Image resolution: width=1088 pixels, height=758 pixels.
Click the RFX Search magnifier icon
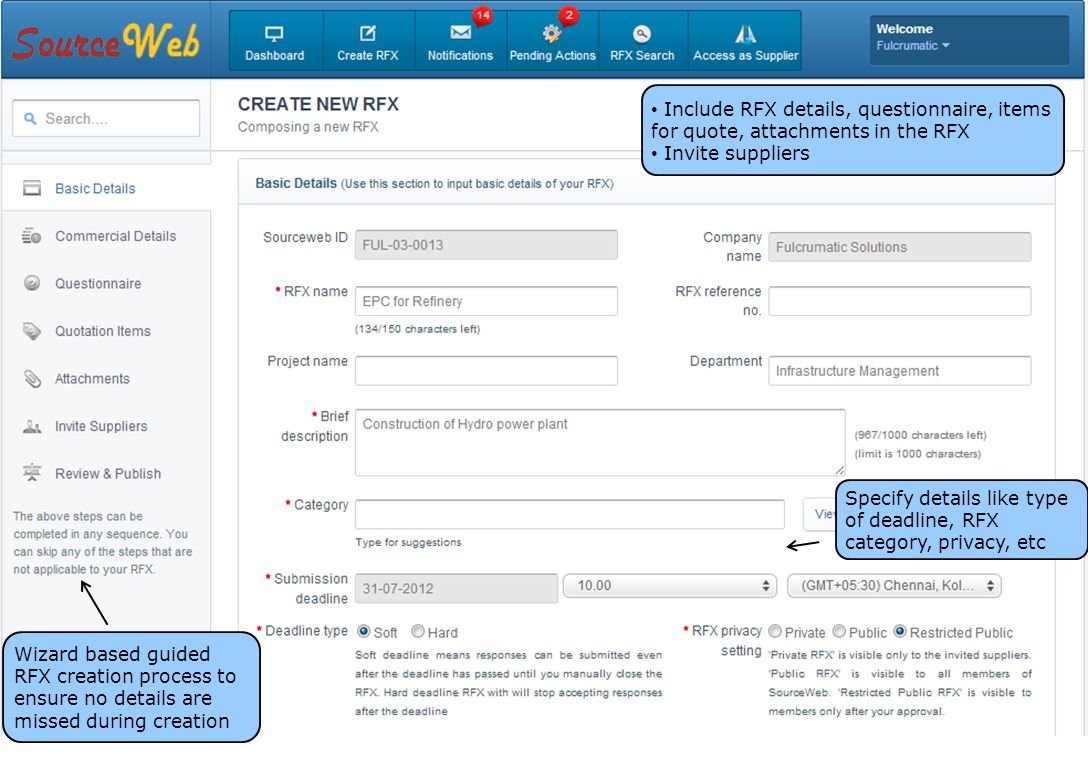[642, 33]
